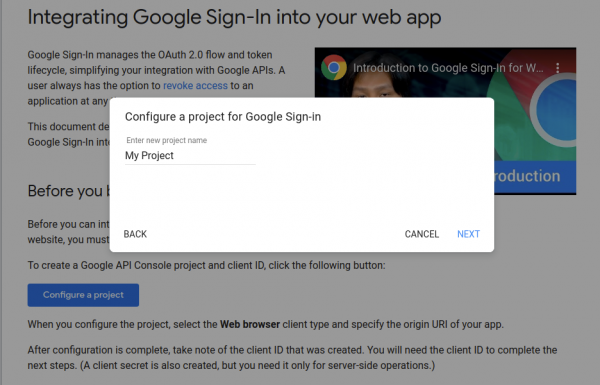Screen dimensions: 600x385
Task: Click the blue 'roduction' banner on video
Action: tap(535, 177)
